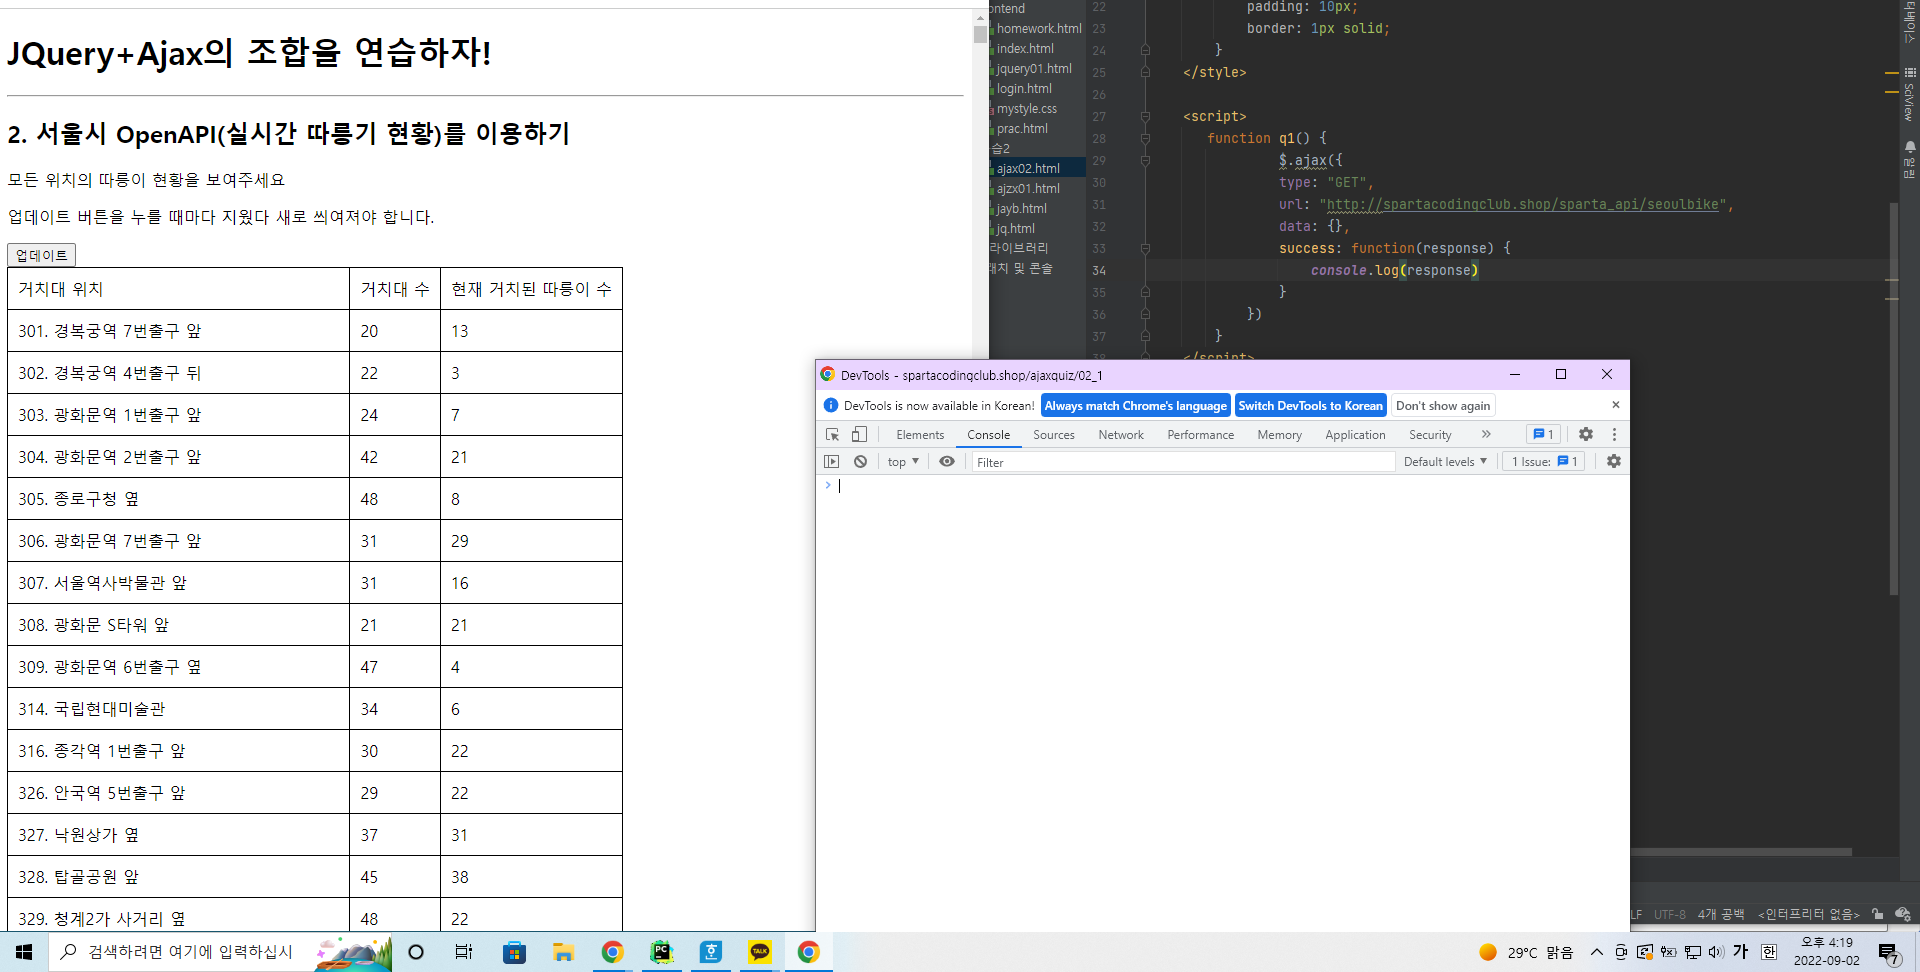Open the top JavaScript context dropdown

pos(903,461)
